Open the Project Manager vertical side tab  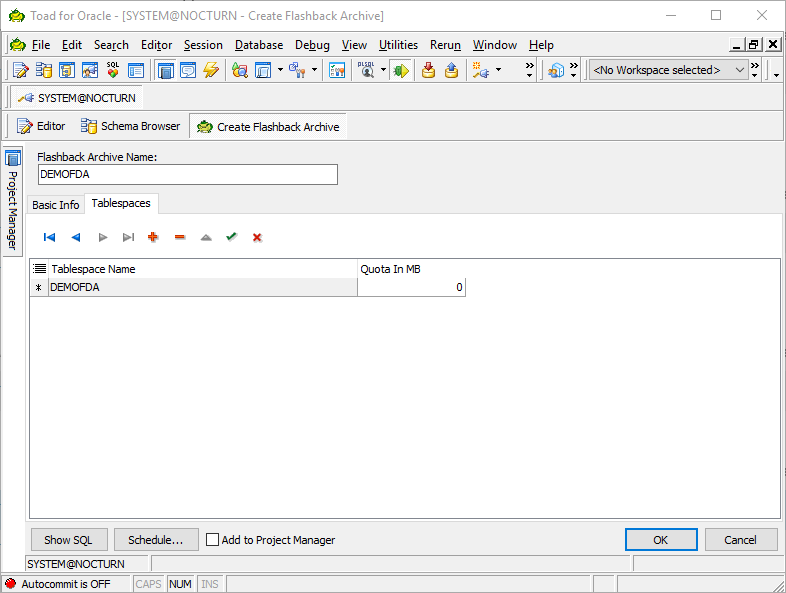[13, 202]
